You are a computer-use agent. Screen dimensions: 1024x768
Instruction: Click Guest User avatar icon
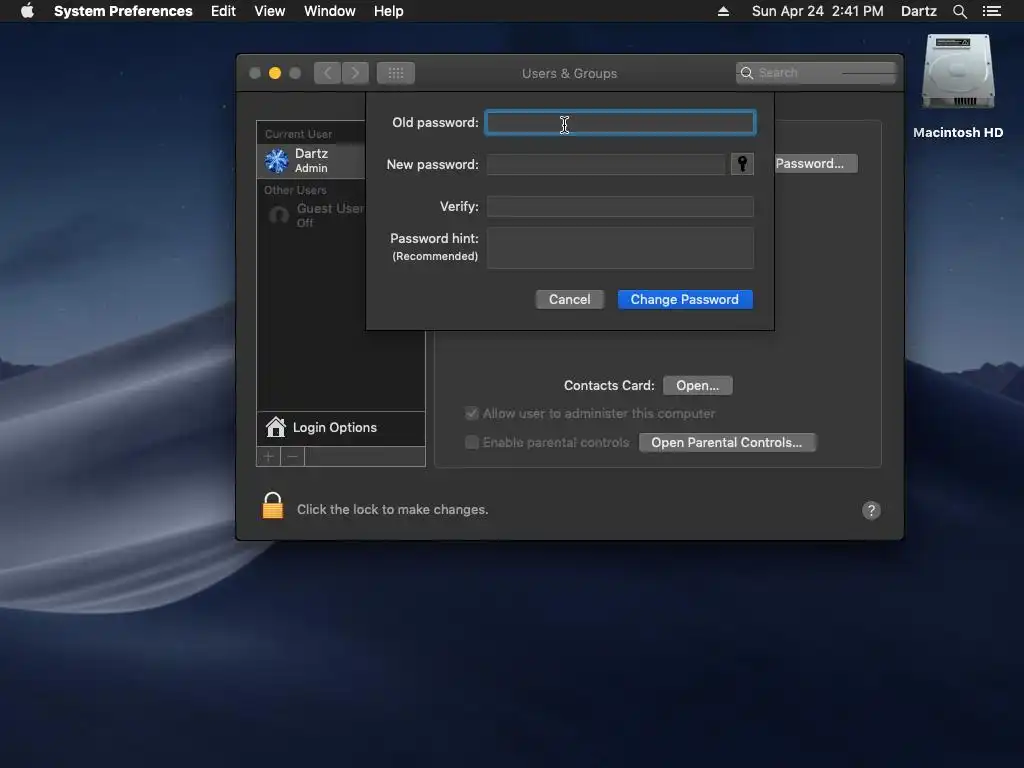279,215
